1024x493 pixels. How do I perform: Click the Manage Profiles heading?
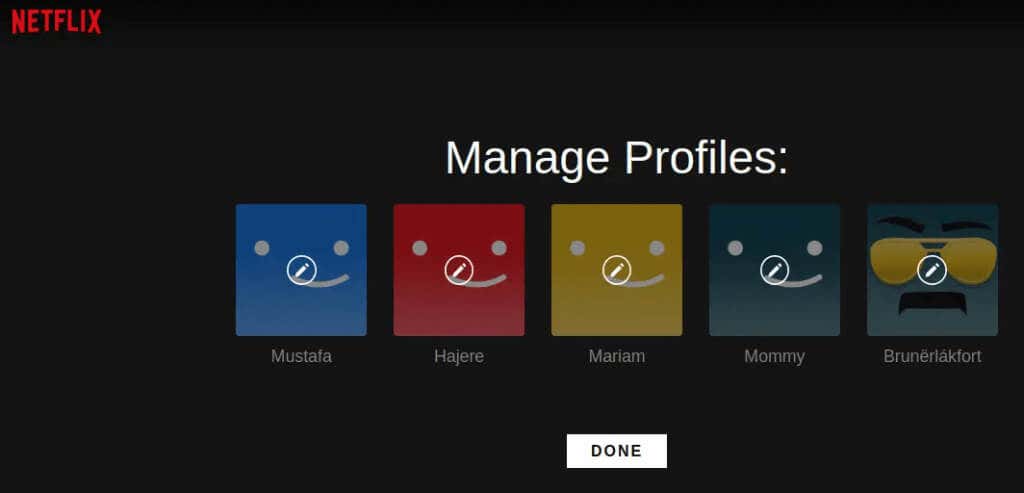click(616, 157)
